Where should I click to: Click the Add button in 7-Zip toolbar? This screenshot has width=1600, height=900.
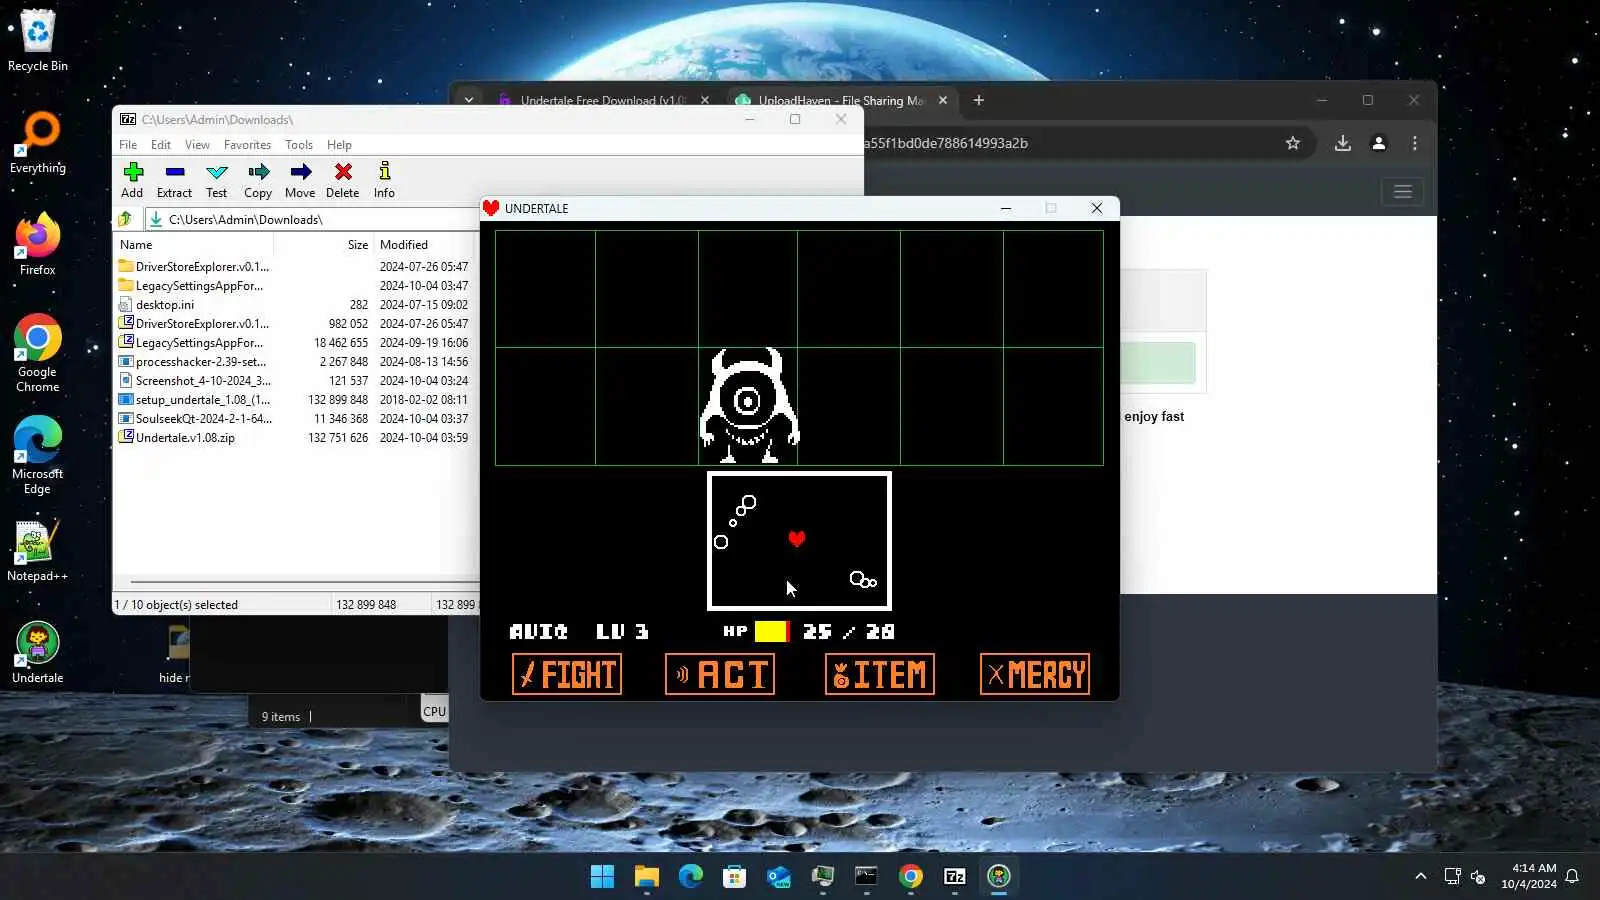[x=132, y=180]
